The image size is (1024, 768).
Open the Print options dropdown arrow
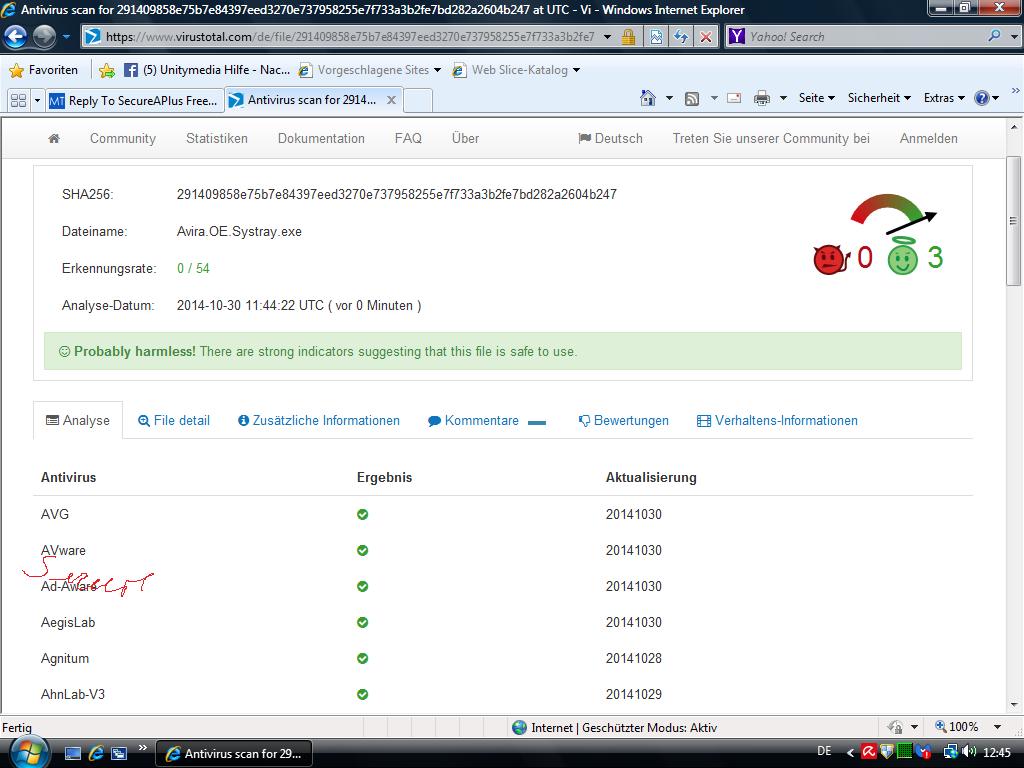[x=783, y=99]
